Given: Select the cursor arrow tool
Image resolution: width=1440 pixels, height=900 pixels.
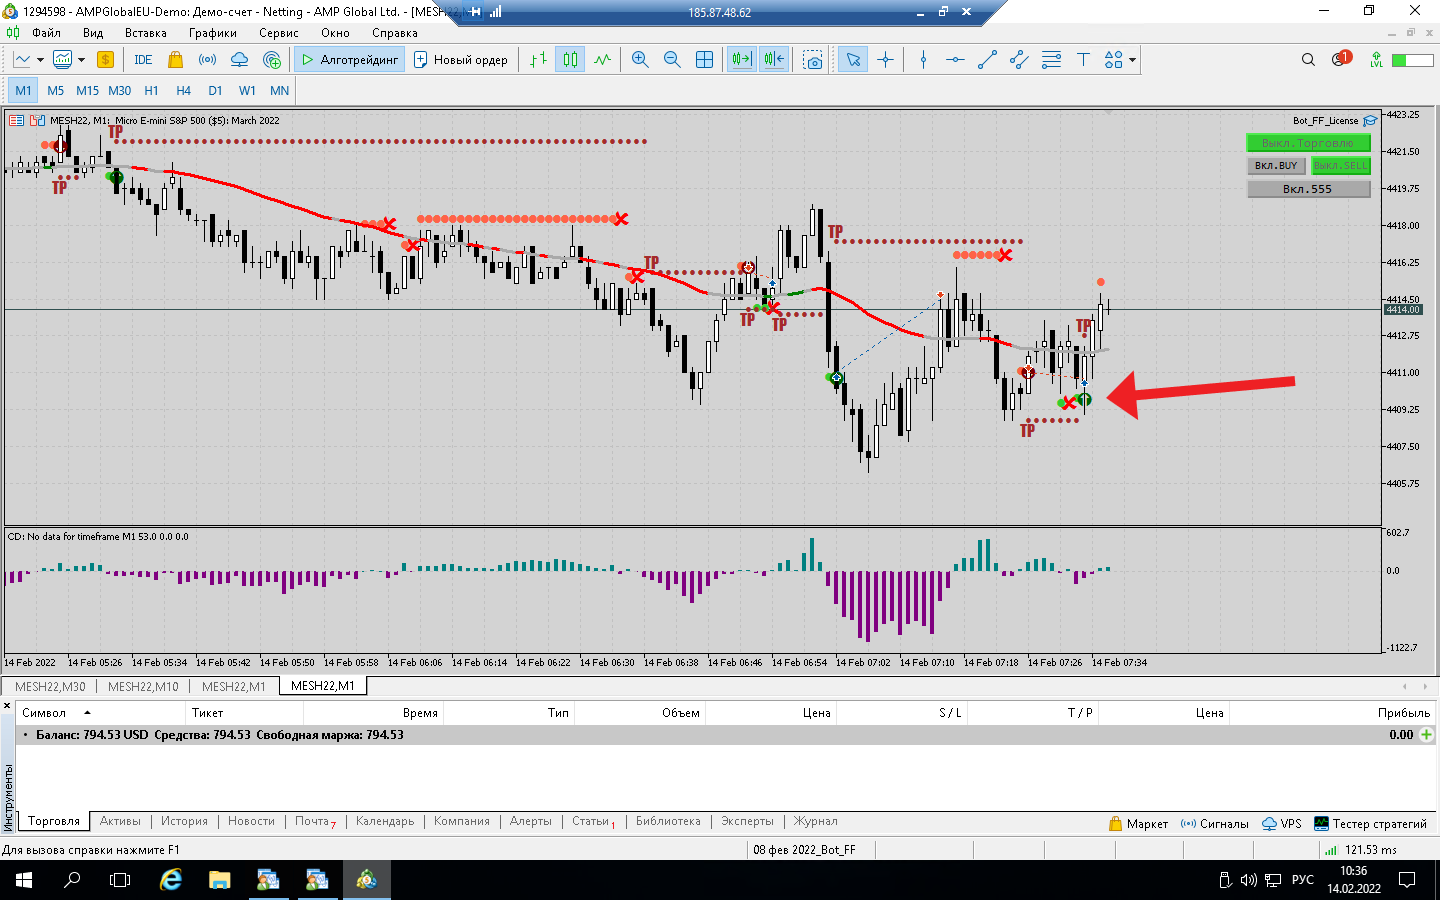Looking at the screenshot, I should [x=853, y=60].
